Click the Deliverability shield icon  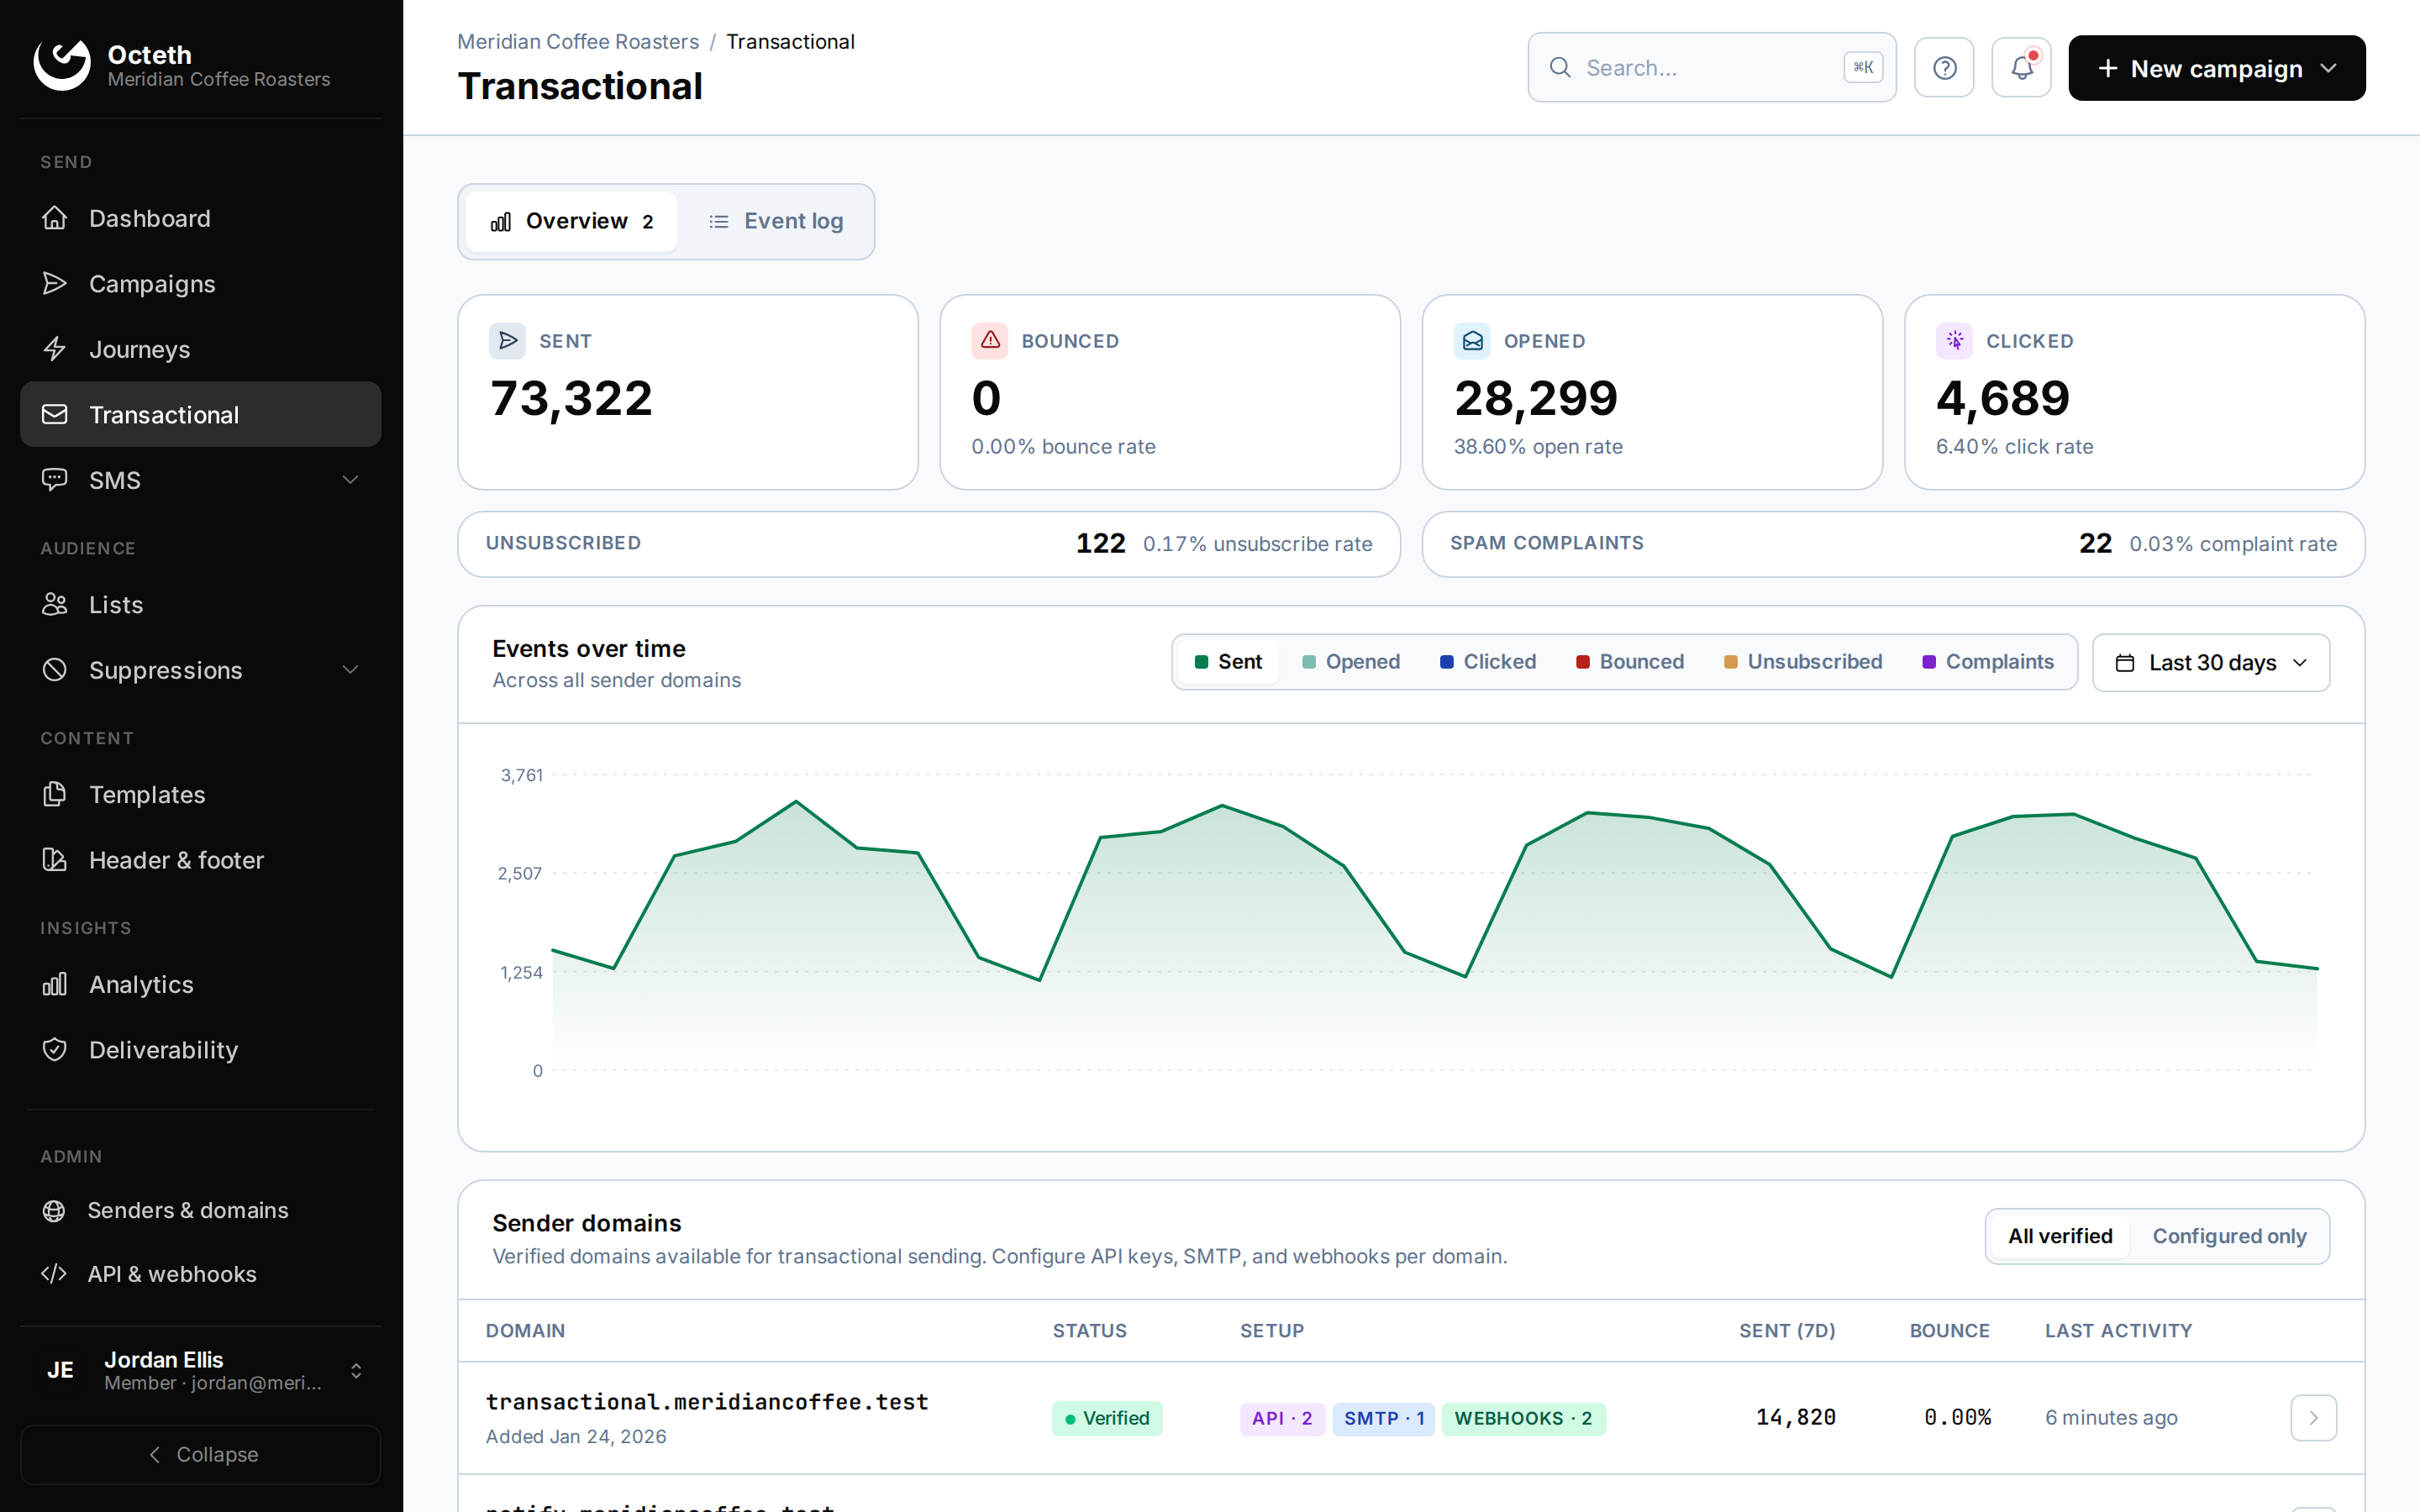coord(55,1050)
